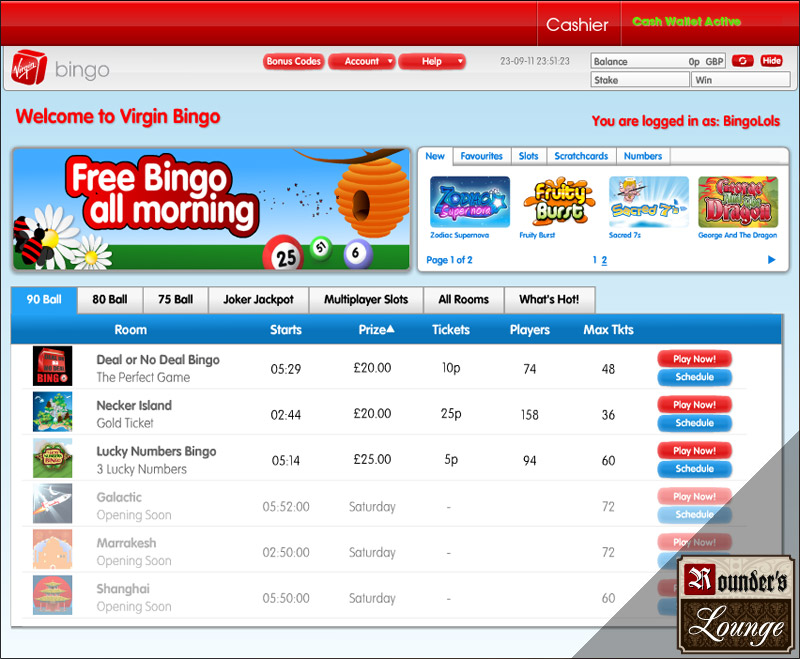Select the 80 Ball tab
The image size is (800, 659).
(x=110, y=299)
